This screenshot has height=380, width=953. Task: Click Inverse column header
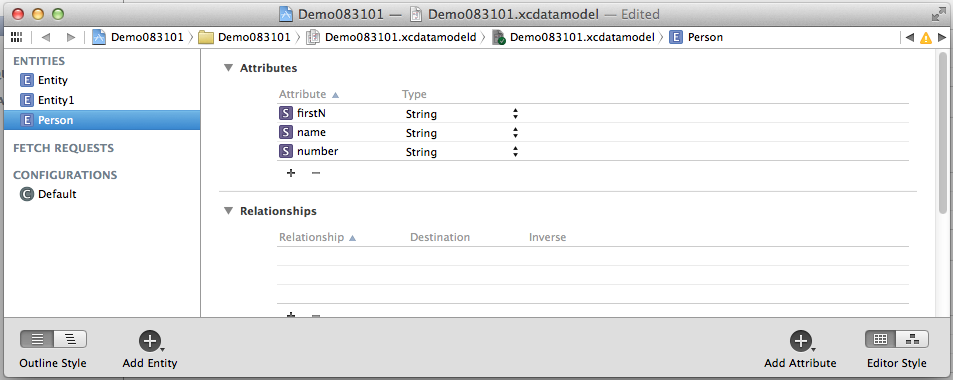click(x=548, y=237)
